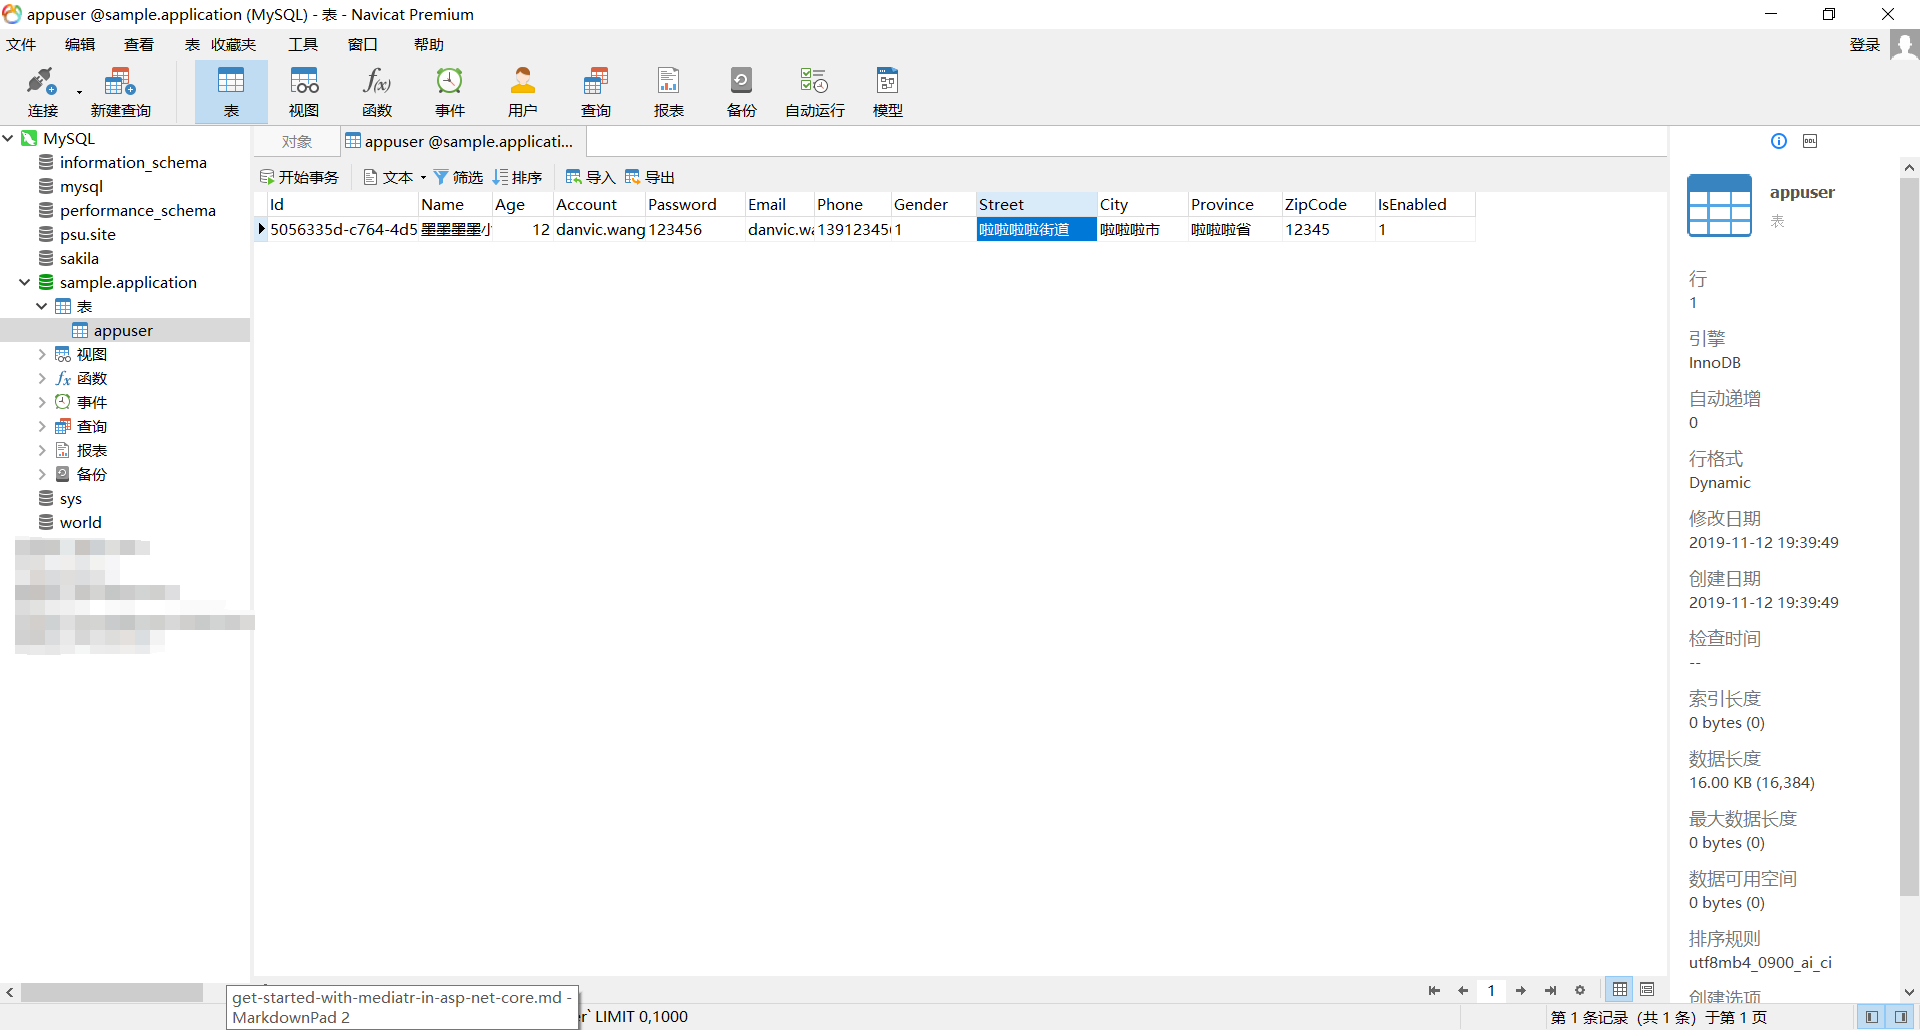Viewport: 1920px width, 1030px height.
Task: Collapse the sample.application database node
Action: tap(25, 282)
